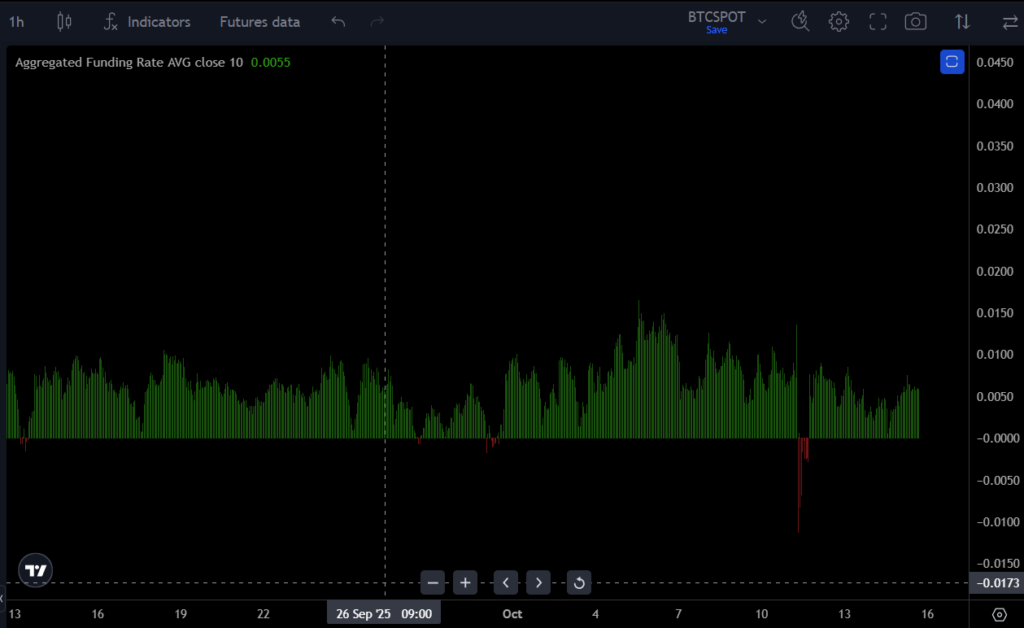Click the Save link under BTCSPOT
Screen dimensions: 1024x628
point(716,30)
